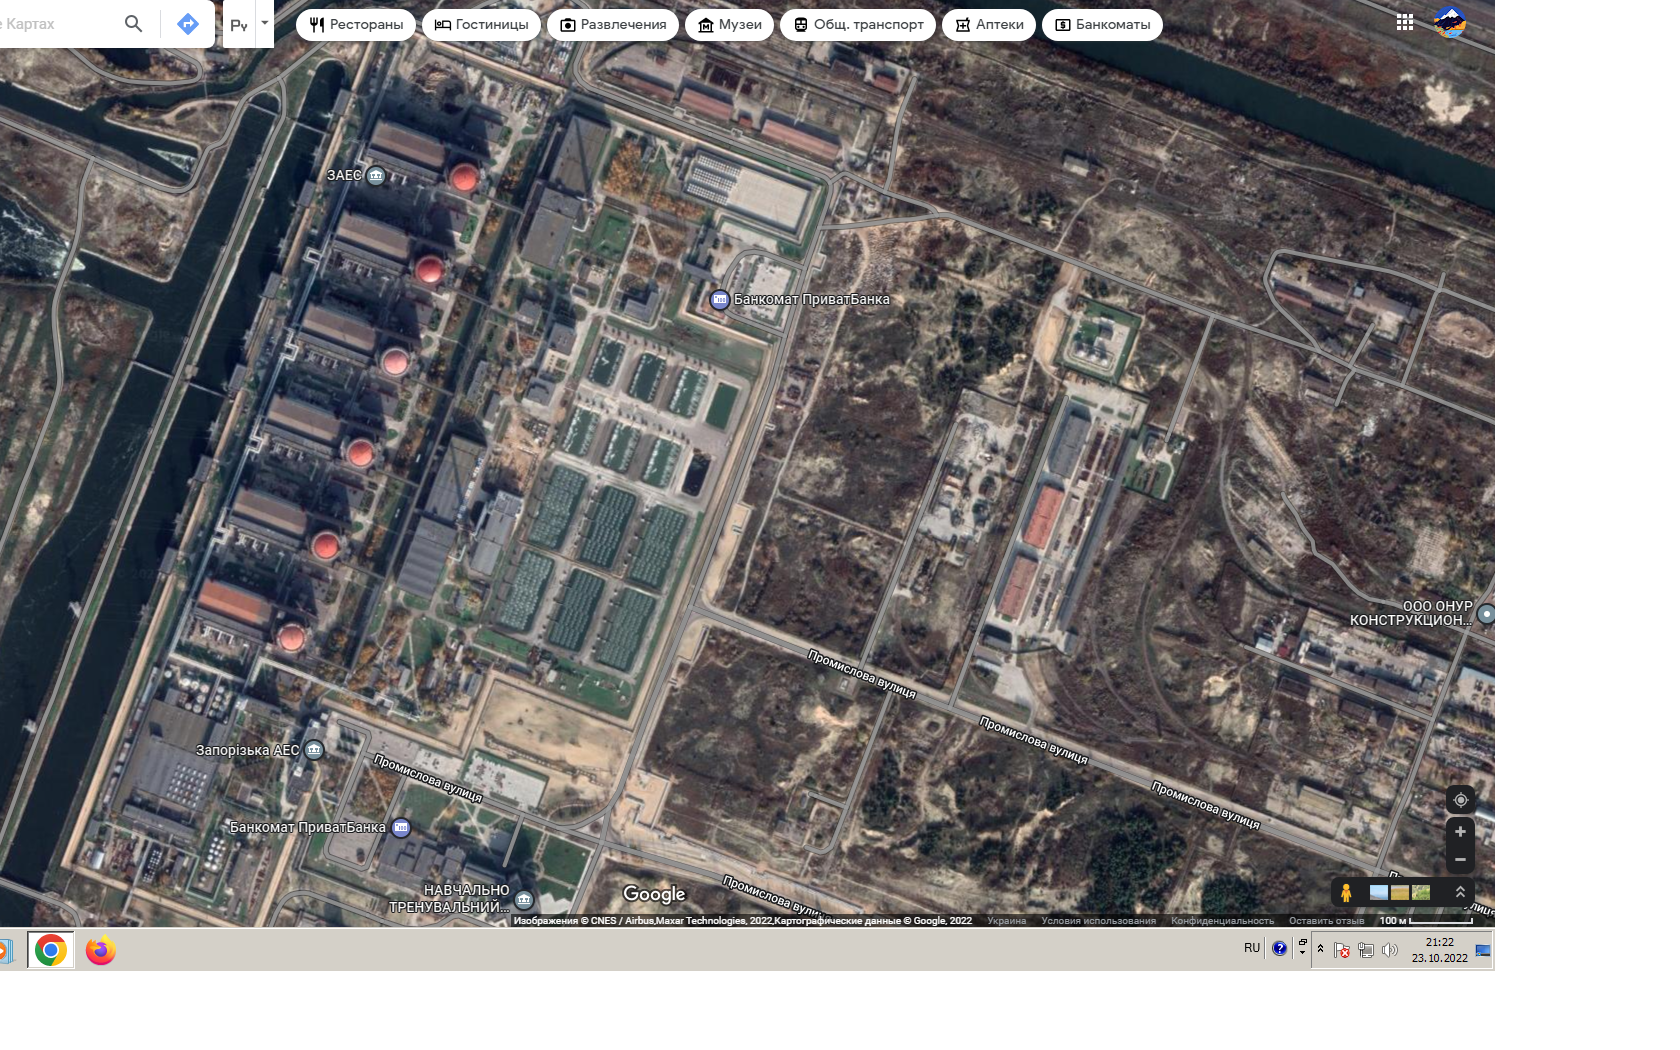Filter by Рестораны category

tap(356, 24)
